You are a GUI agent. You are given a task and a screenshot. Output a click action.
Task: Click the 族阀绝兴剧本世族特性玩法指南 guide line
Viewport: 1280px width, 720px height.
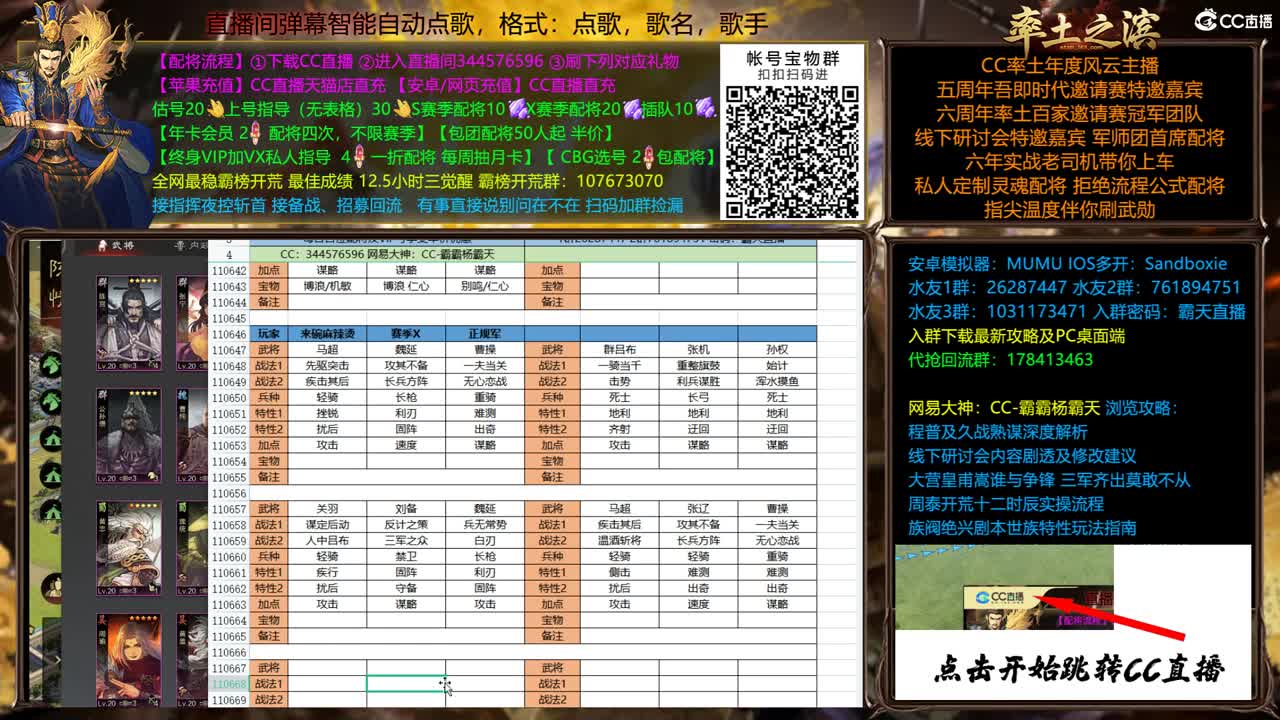pyautogui.click(x=1022, y=528)
